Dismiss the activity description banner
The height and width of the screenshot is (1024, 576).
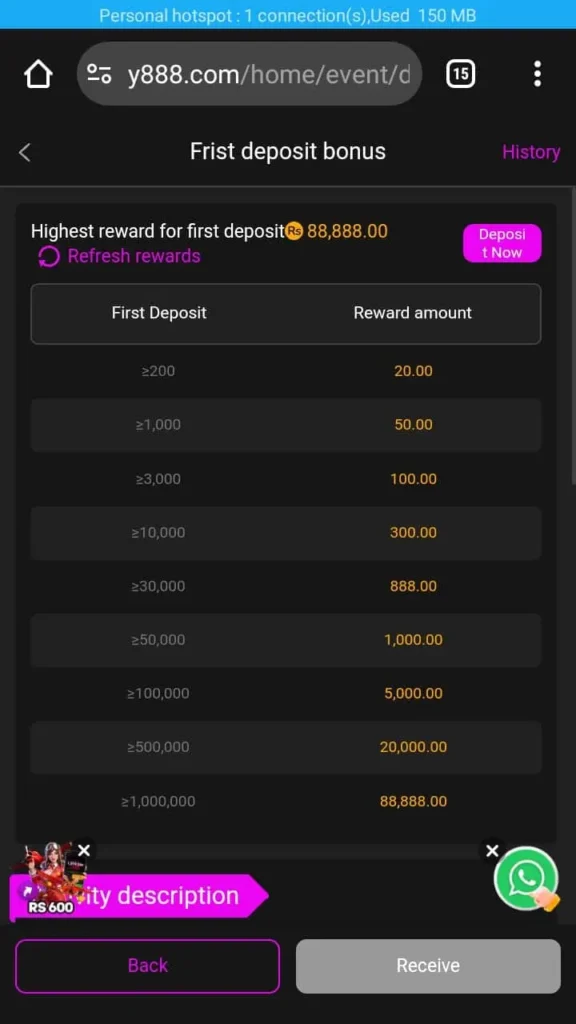pyautogui.click(x=84, y=850)
